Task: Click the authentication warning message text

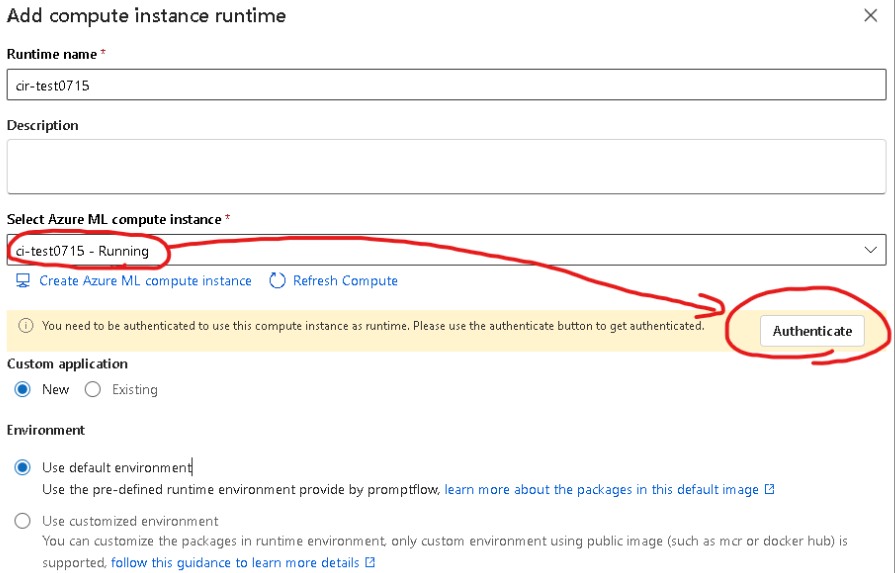Action: [x=372, y=326]
